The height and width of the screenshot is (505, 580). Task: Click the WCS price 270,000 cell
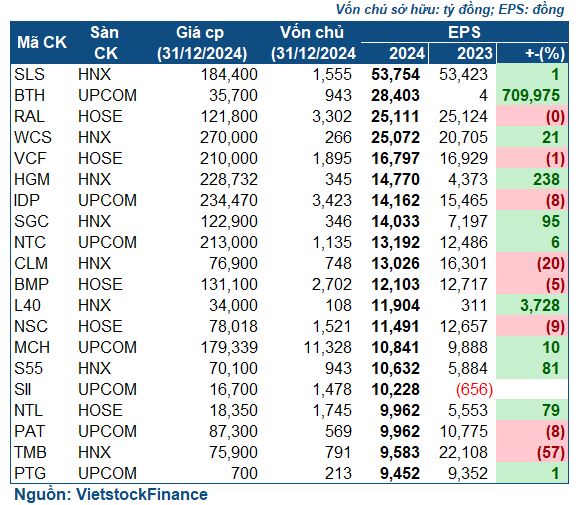click(x=229, y=137)
